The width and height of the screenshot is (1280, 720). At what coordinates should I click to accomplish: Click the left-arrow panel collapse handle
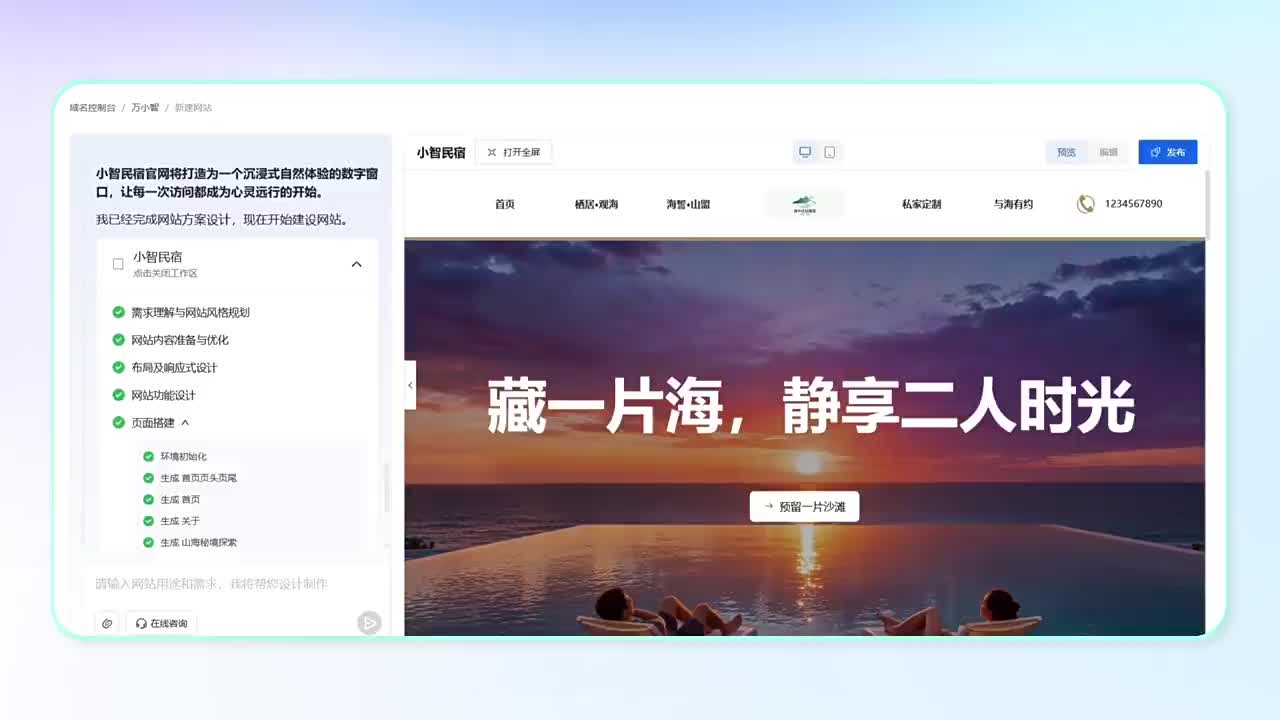[x=410, y=385]
